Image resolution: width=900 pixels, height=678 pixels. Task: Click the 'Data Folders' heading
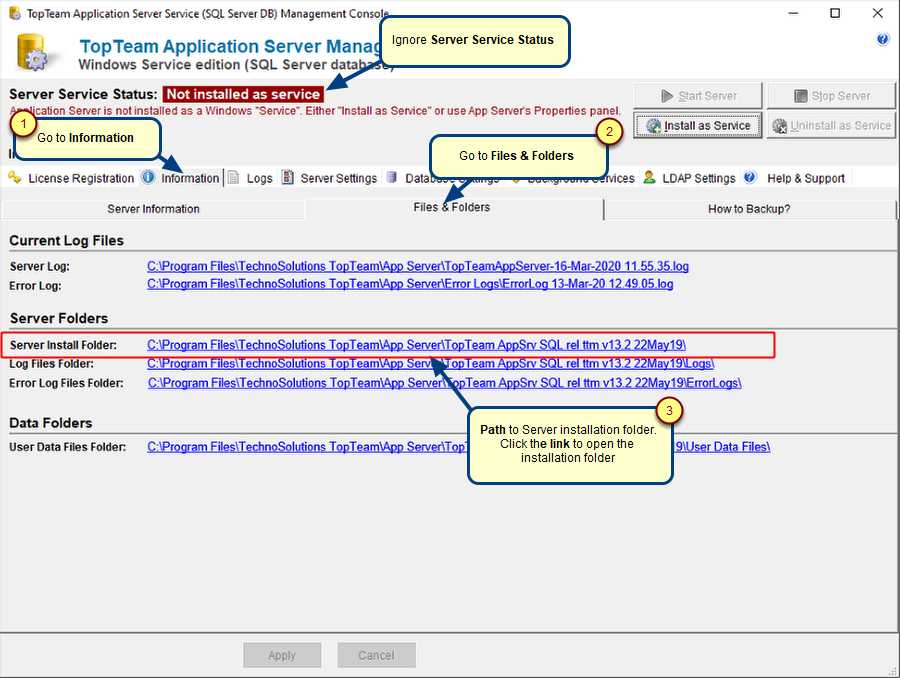[51, 423]
